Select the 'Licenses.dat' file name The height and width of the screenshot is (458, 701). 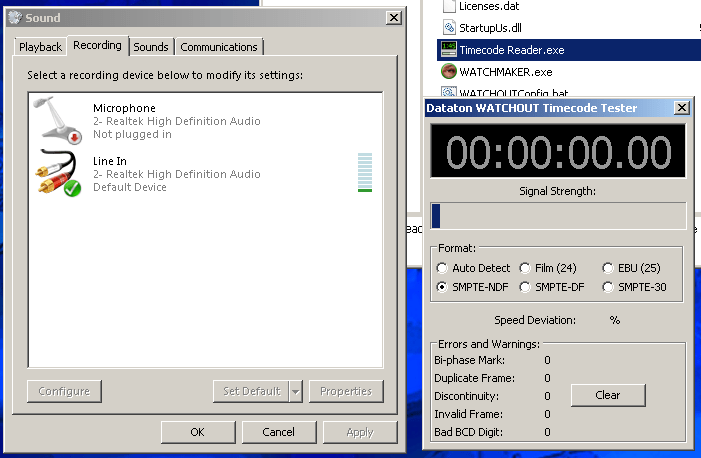point(489,6)
